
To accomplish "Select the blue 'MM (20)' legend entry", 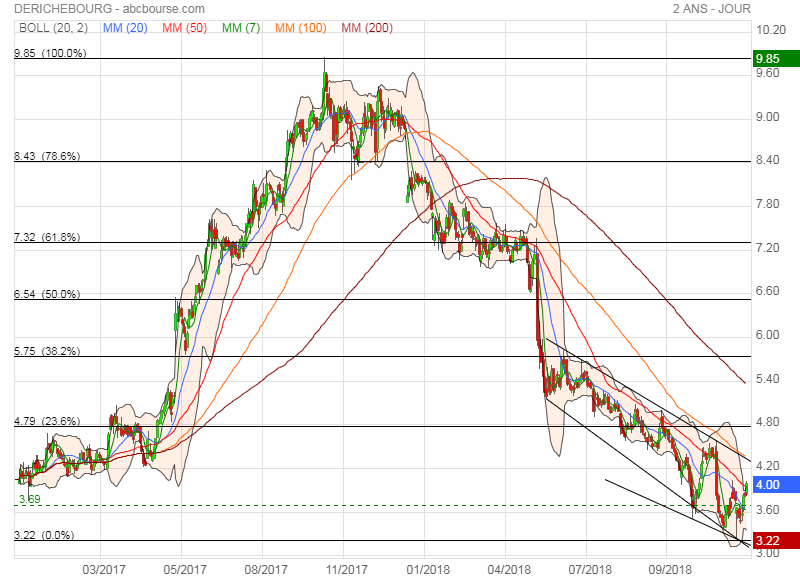I will (125, 28).
